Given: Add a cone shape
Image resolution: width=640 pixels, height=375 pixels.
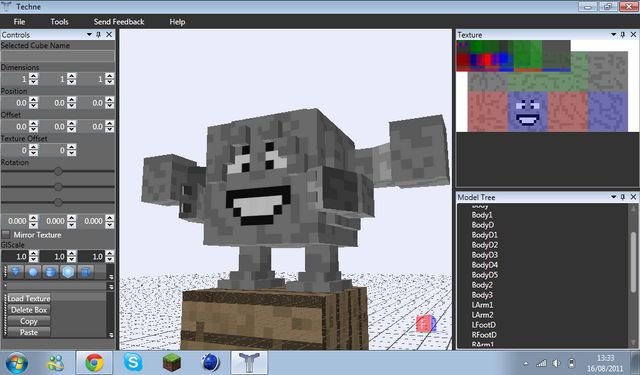Looking at the screenshot, I should 16,272.
